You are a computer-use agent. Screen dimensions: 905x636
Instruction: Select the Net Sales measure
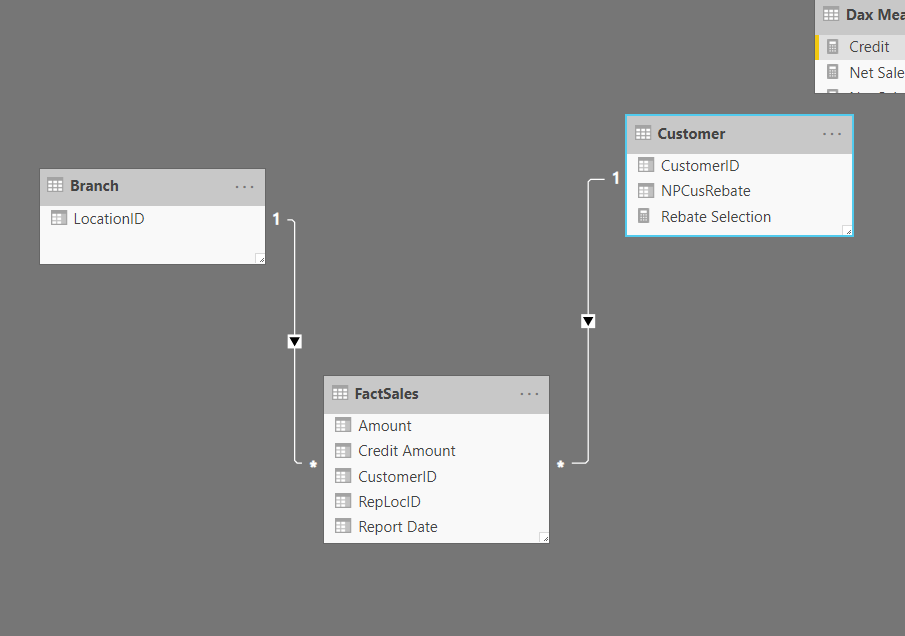click(861, 73)
